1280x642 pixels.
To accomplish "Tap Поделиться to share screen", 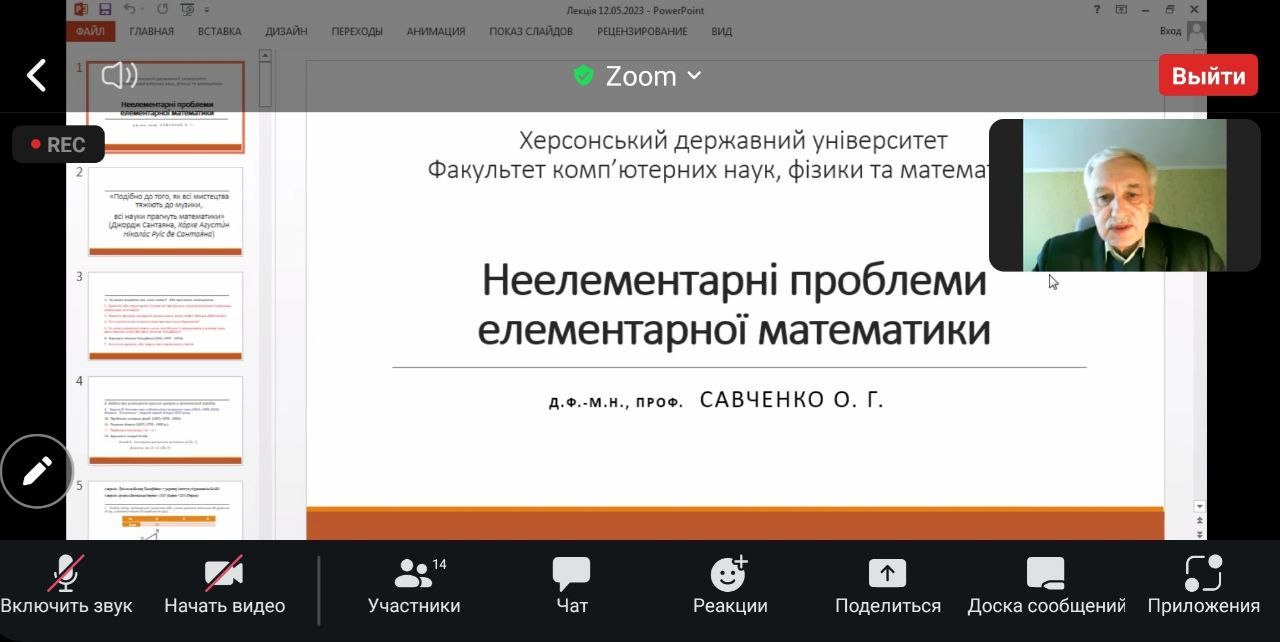I will tap(888, 586).
